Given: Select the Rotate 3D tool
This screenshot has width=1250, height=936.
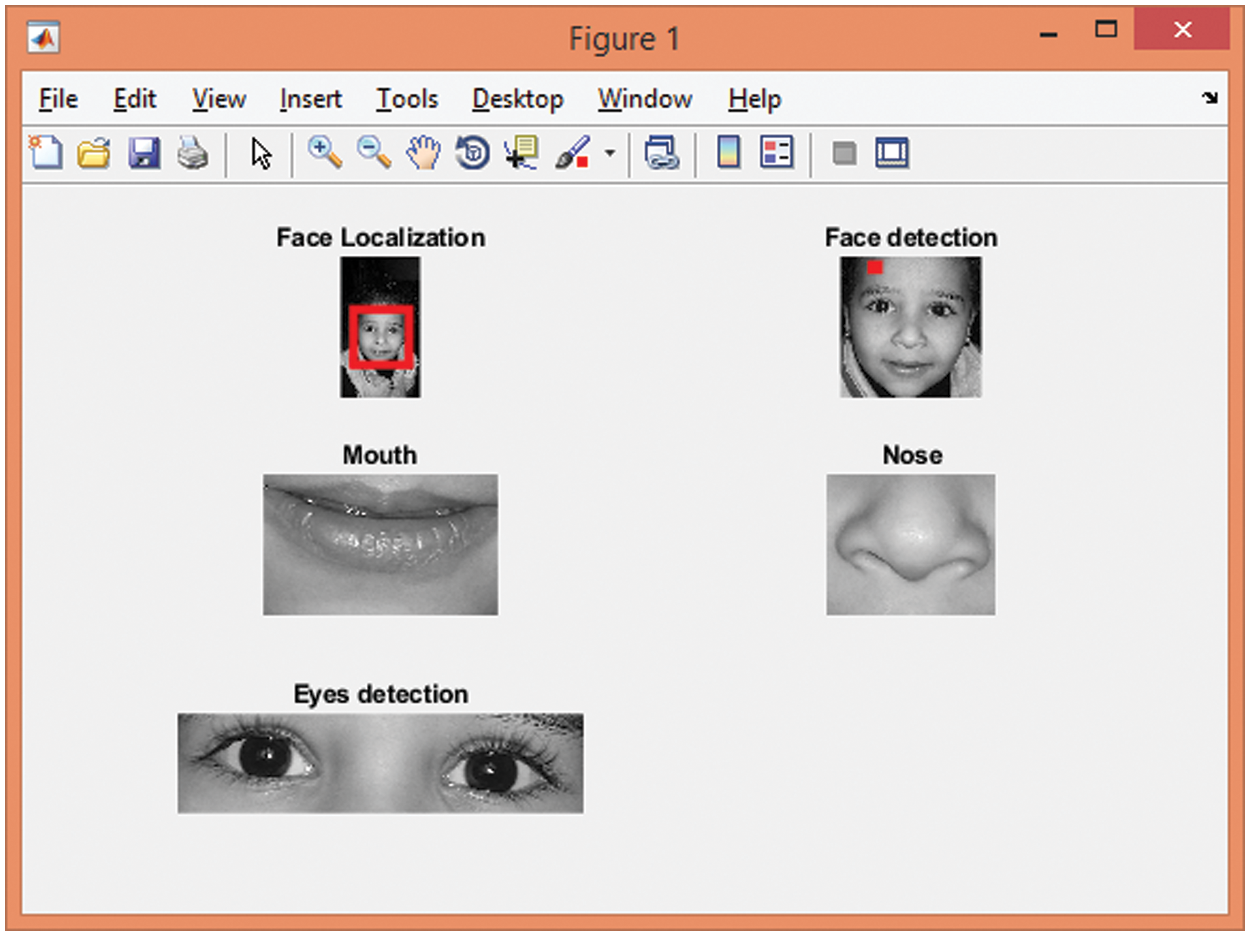Looking at the screenshot, I should (472, 154).
